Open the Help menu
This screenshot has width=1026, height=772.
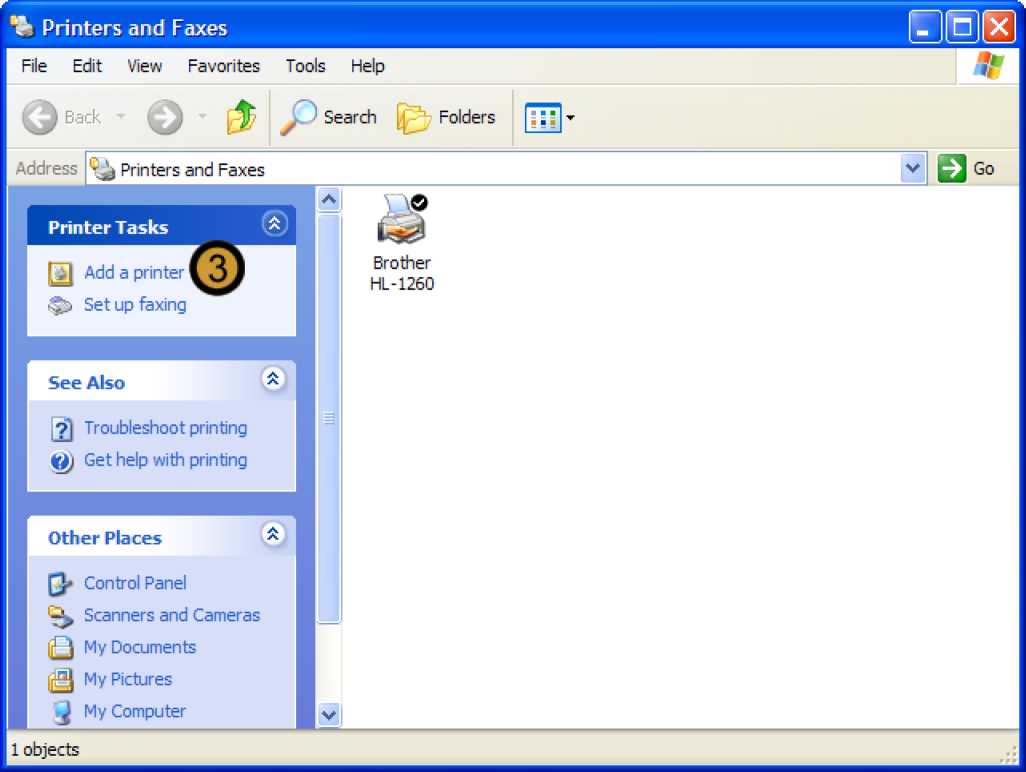[368, 66]
